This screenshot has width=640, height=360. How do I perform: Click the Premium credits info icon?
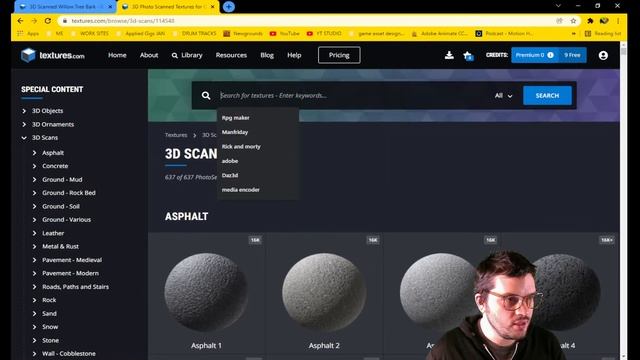[x=550, y=55]
